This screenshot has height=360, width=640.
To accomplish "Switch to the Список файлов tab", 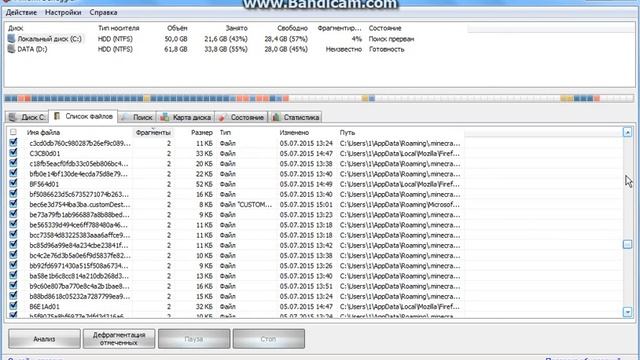I will click(x=83, y=116).
